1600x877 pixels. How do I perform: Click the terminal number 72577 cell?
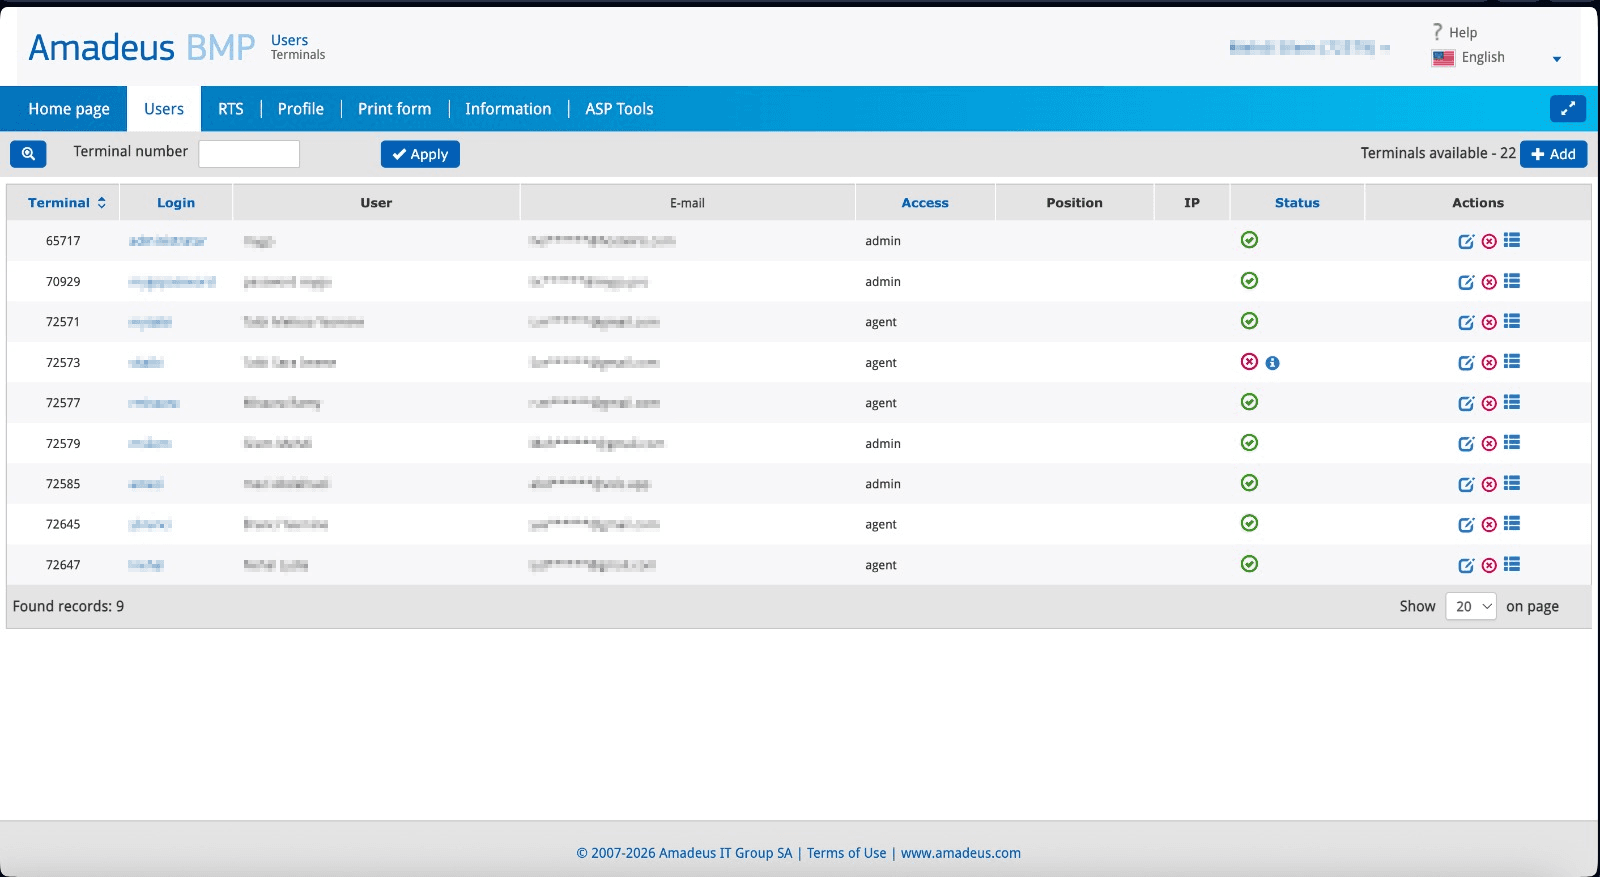pyautogui.click(x=63, y=403)
